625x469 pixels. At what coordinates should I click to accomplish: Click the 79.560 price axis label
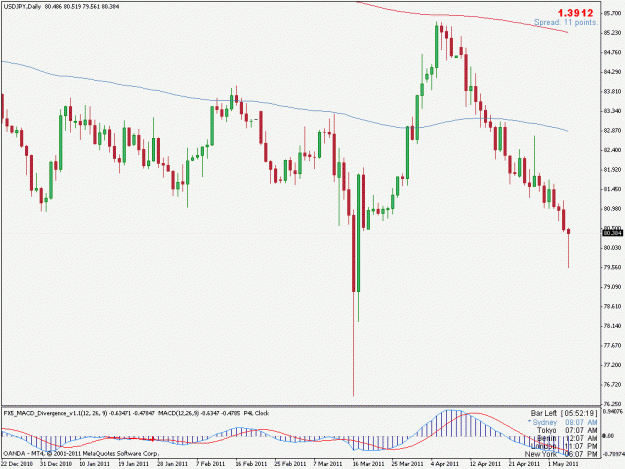pos(613,267)
